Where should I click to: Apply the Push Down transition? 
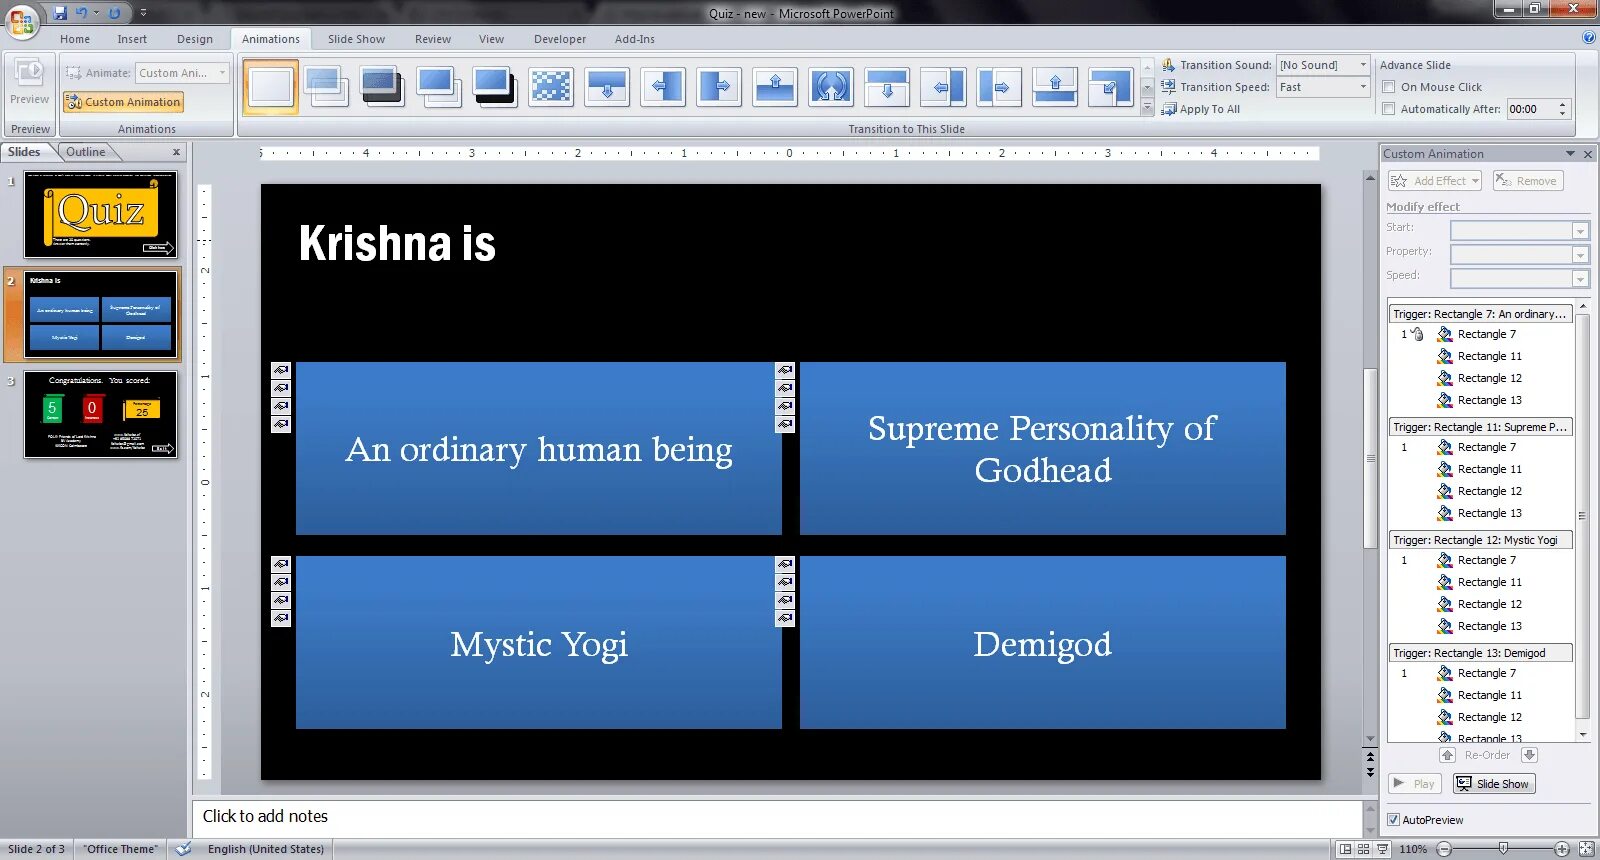tap(887, 87)
